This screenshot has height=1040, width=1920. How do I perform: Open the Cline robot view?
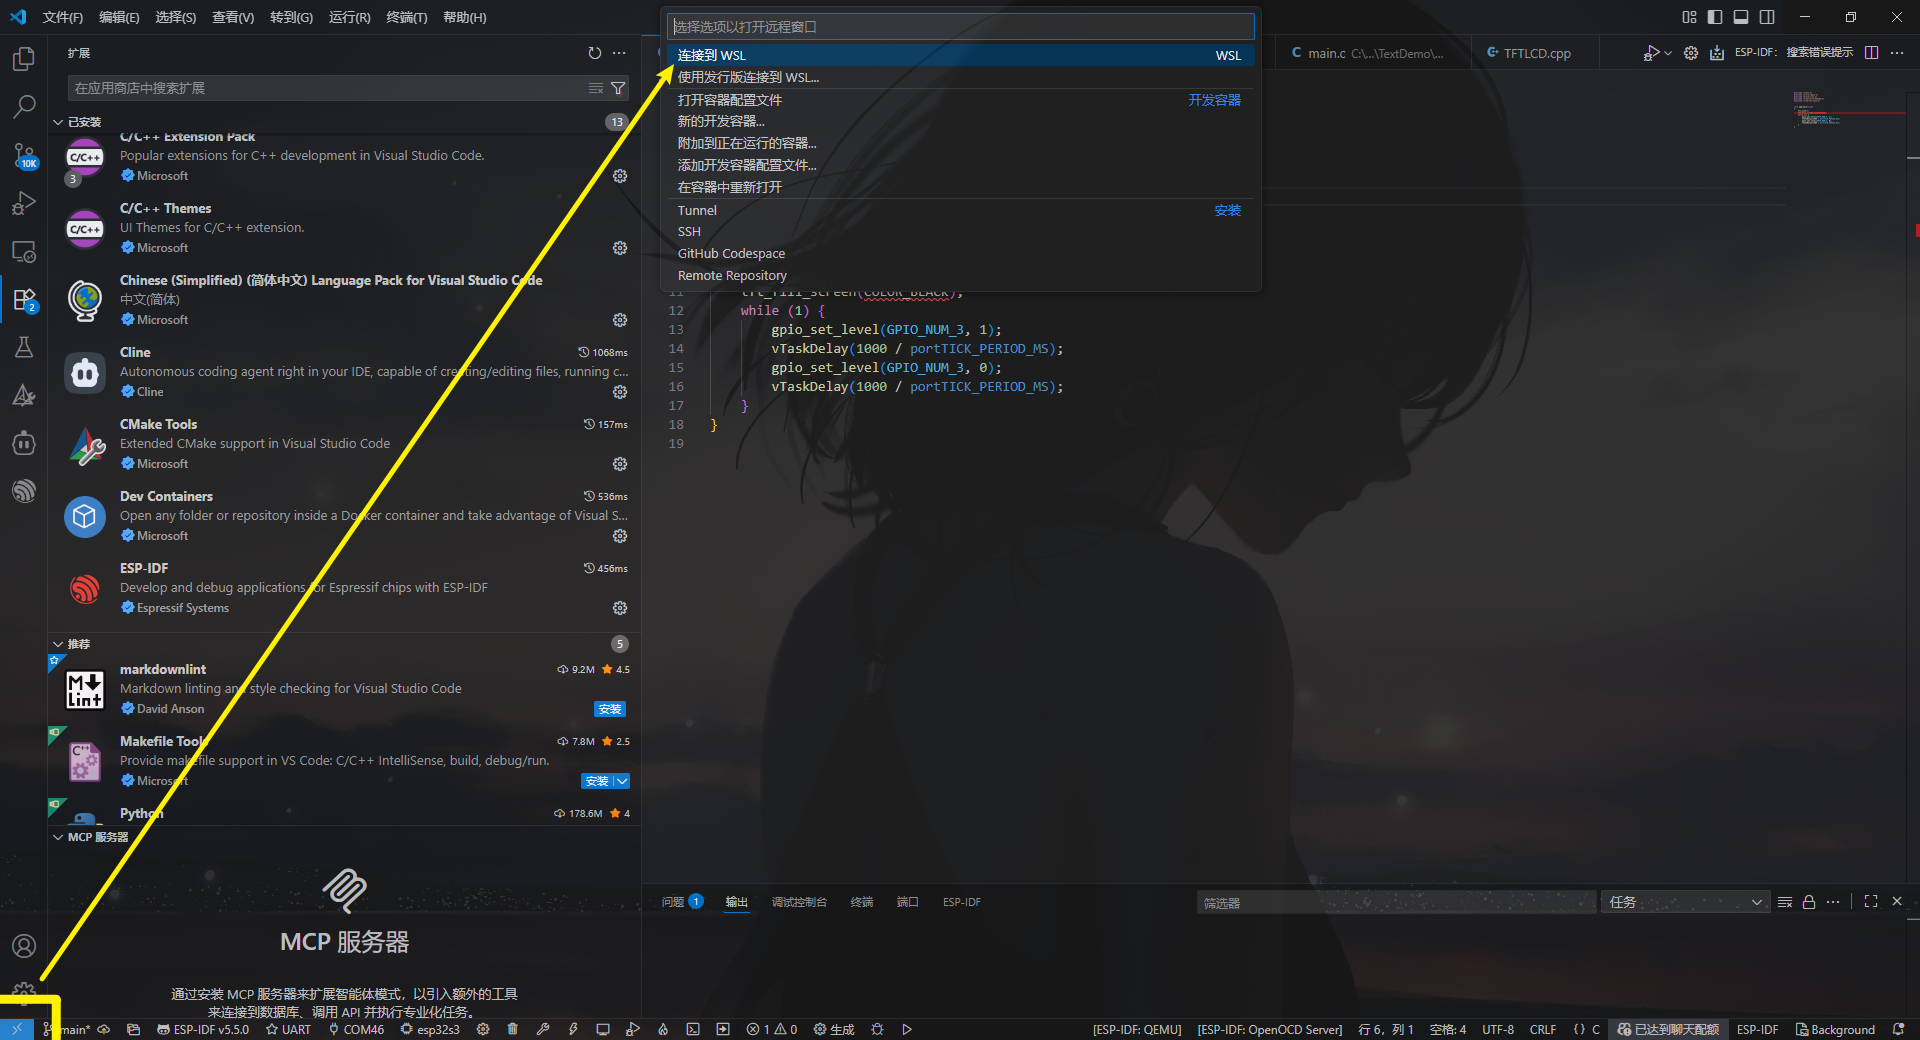point(23,443)
